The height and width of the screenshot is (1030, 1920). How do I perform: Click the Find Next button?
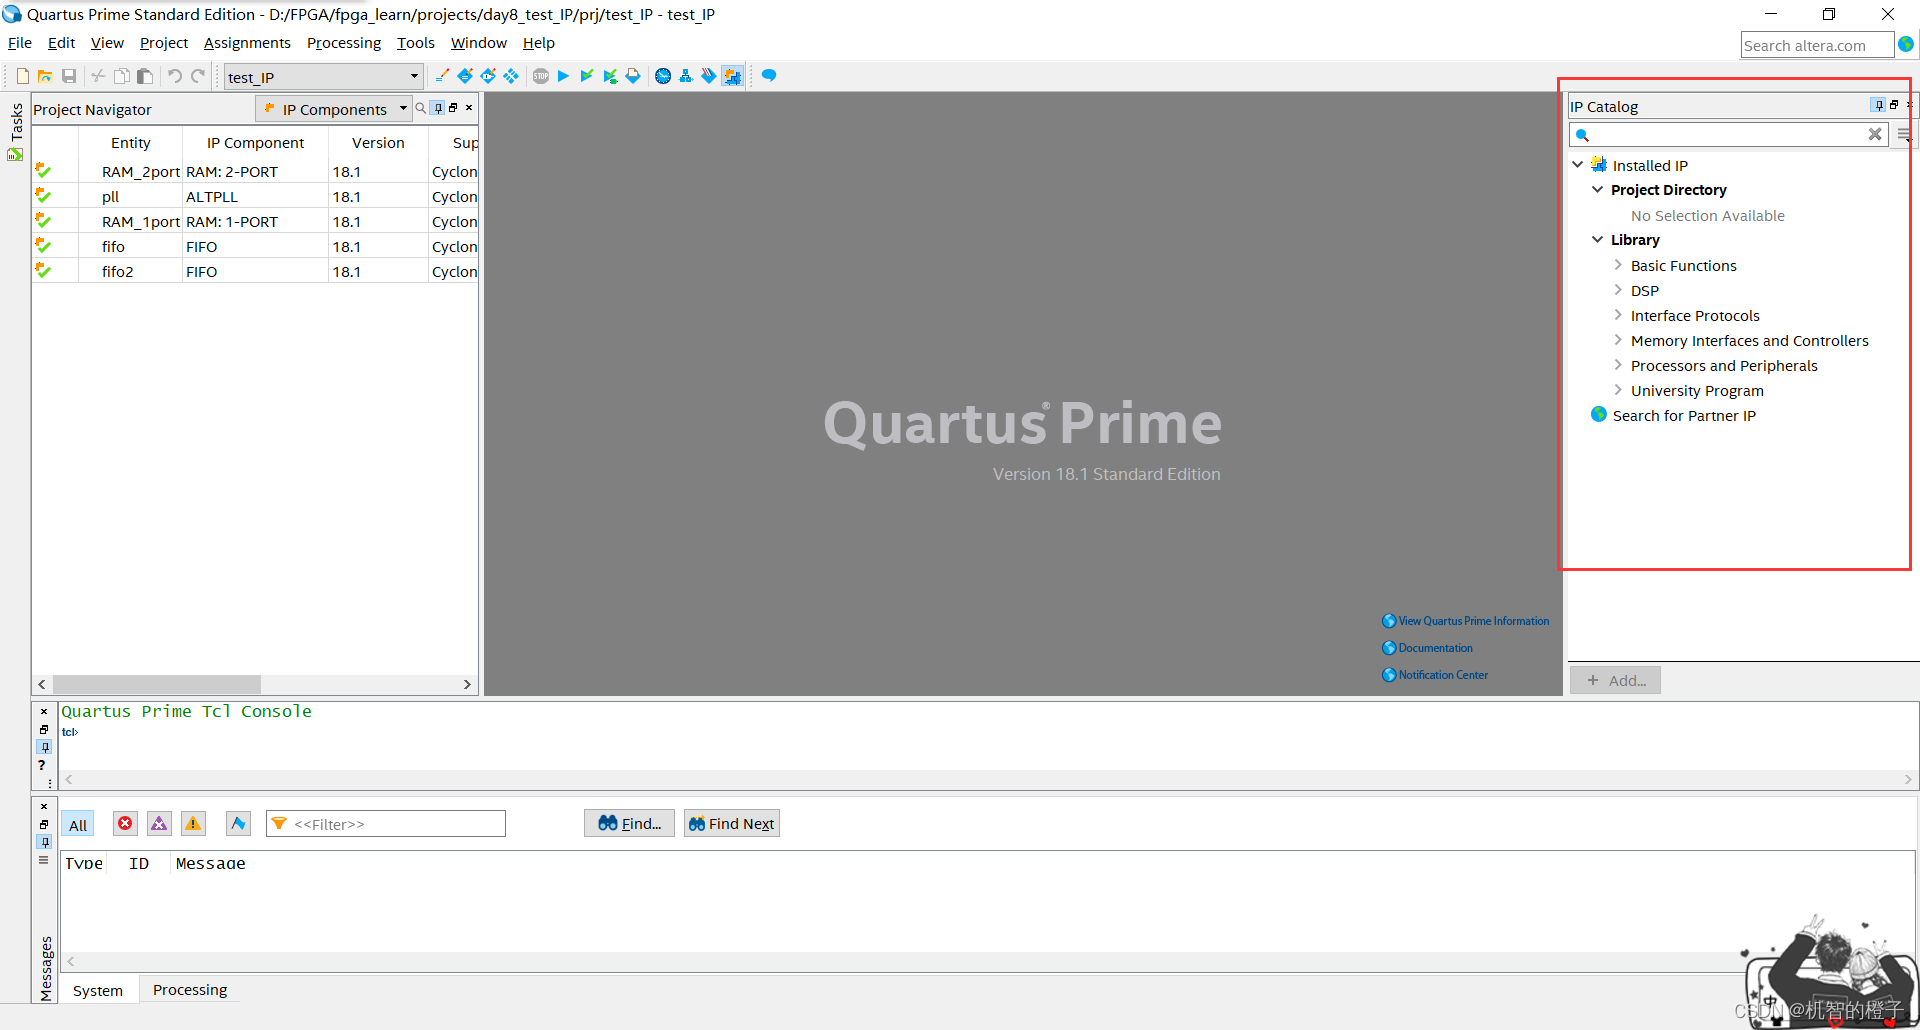(732, 824)
